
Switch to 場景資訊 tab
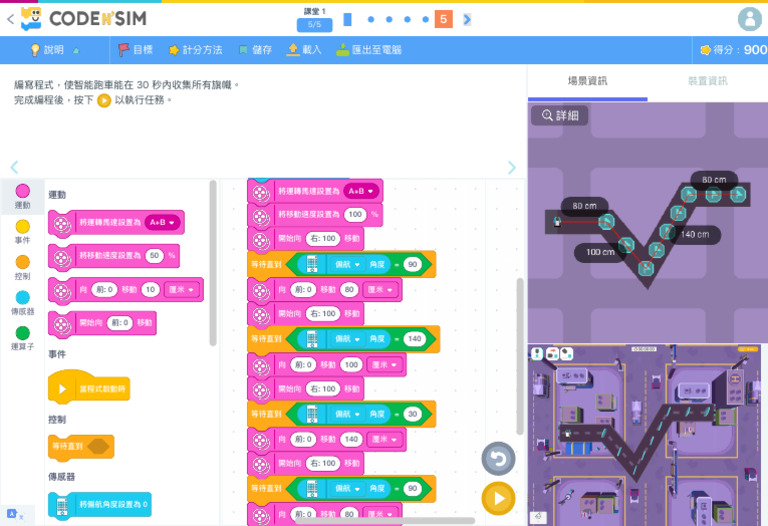587,81
